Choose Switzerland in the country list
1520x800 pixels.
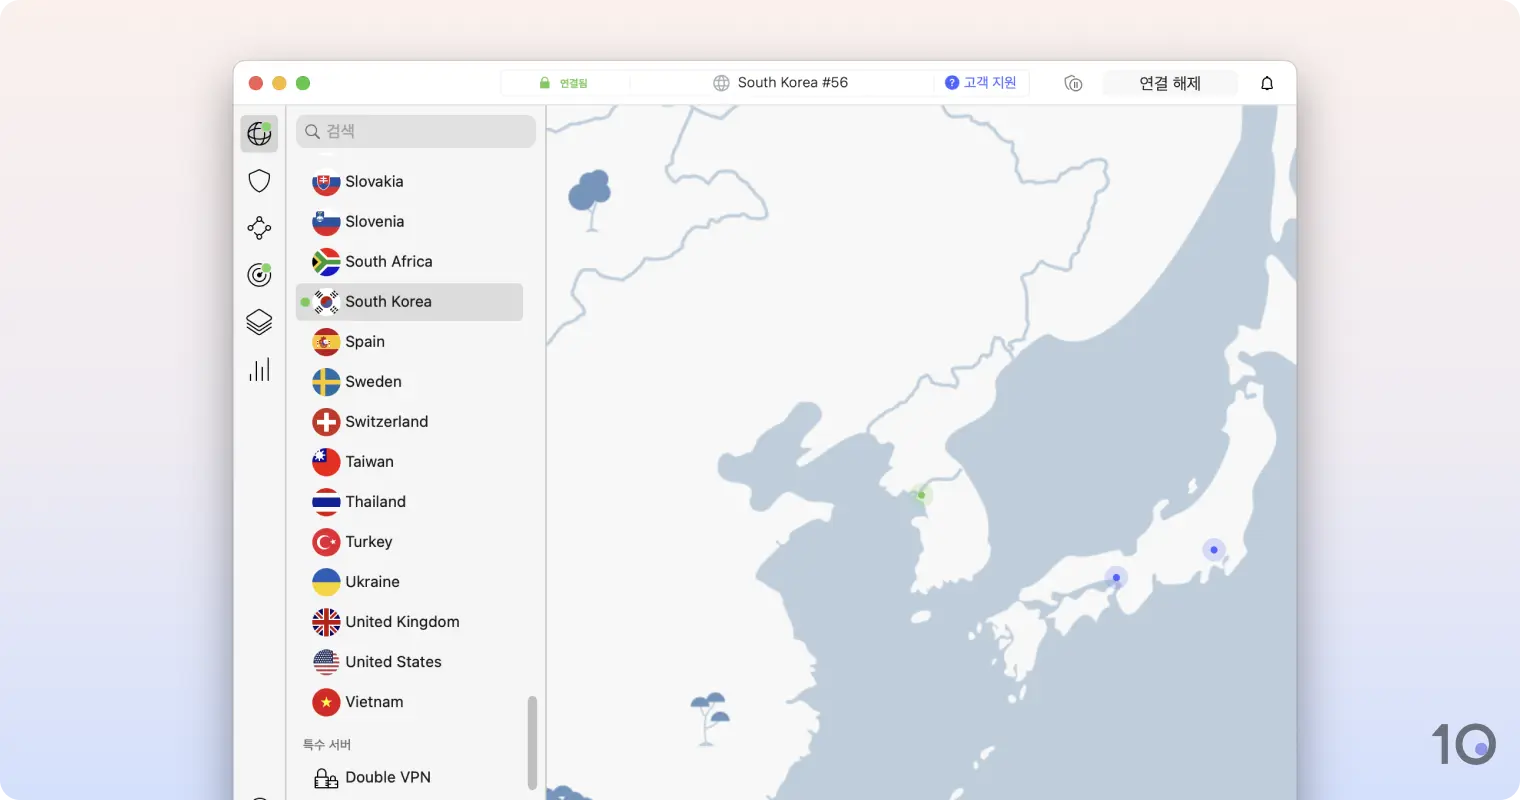(386, 422)
